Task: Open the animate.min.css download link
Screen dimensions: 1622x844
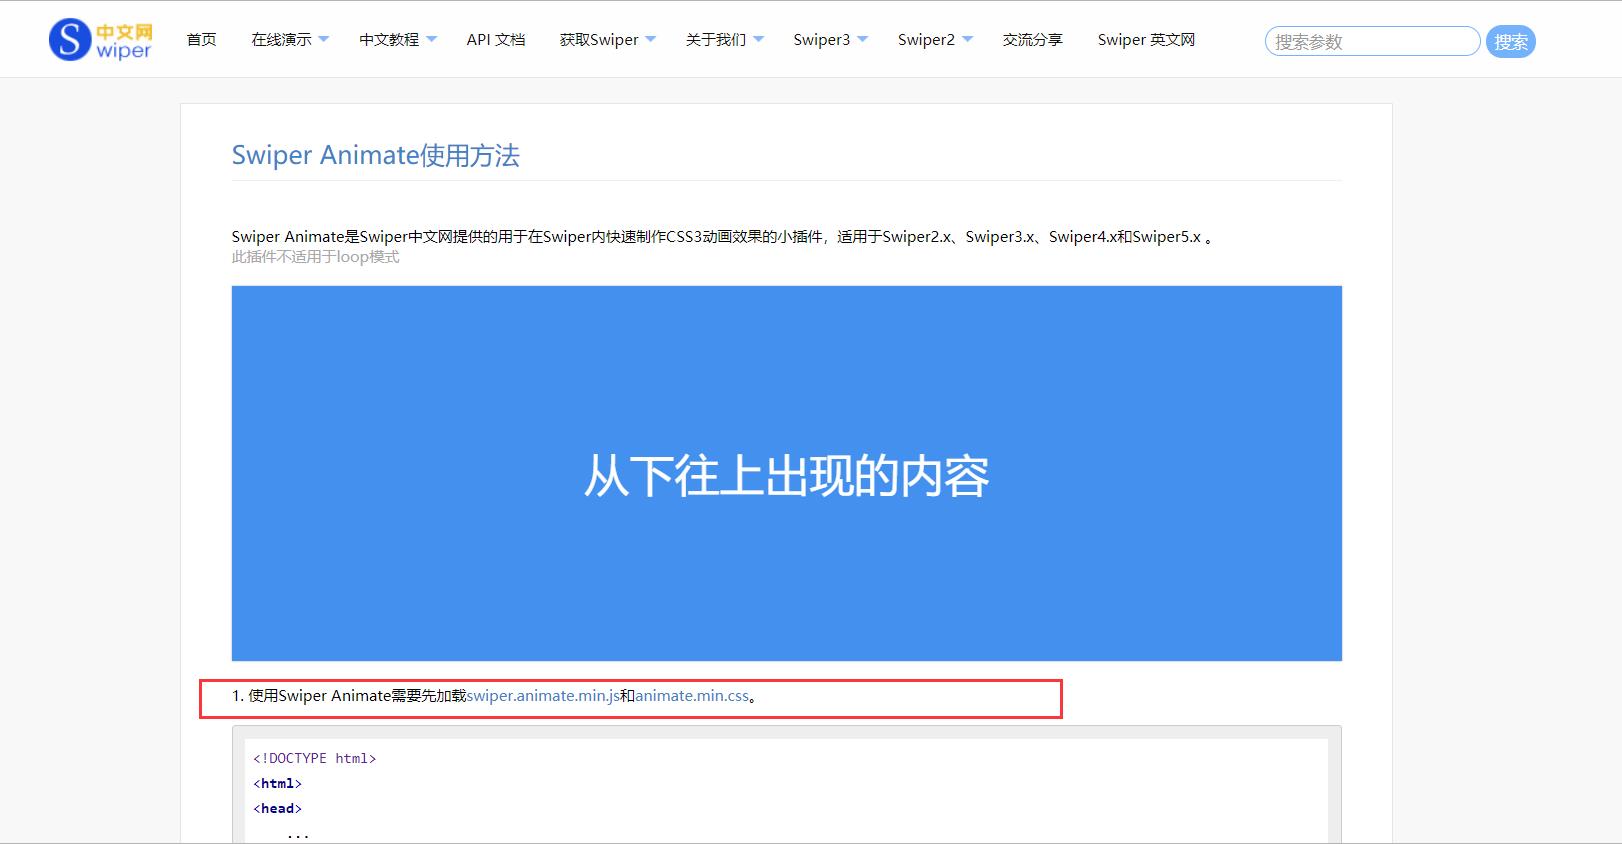Action: [x=692, y=696]
